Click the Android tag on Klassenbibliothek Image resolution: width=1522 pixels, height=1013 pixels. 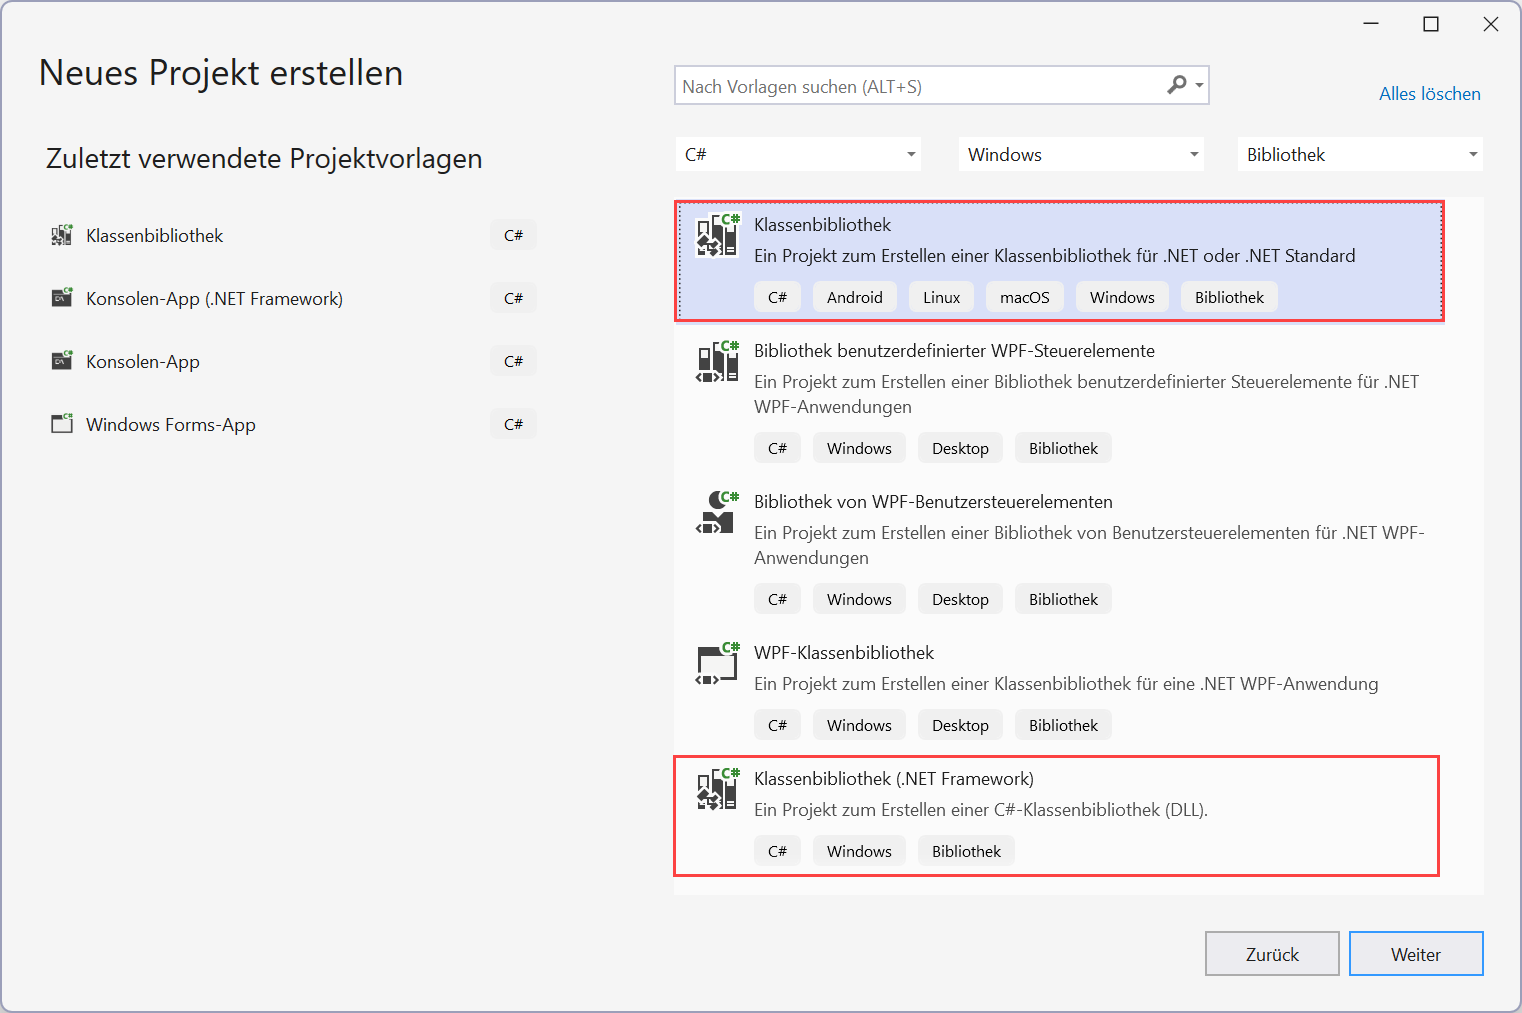point(854,296)
